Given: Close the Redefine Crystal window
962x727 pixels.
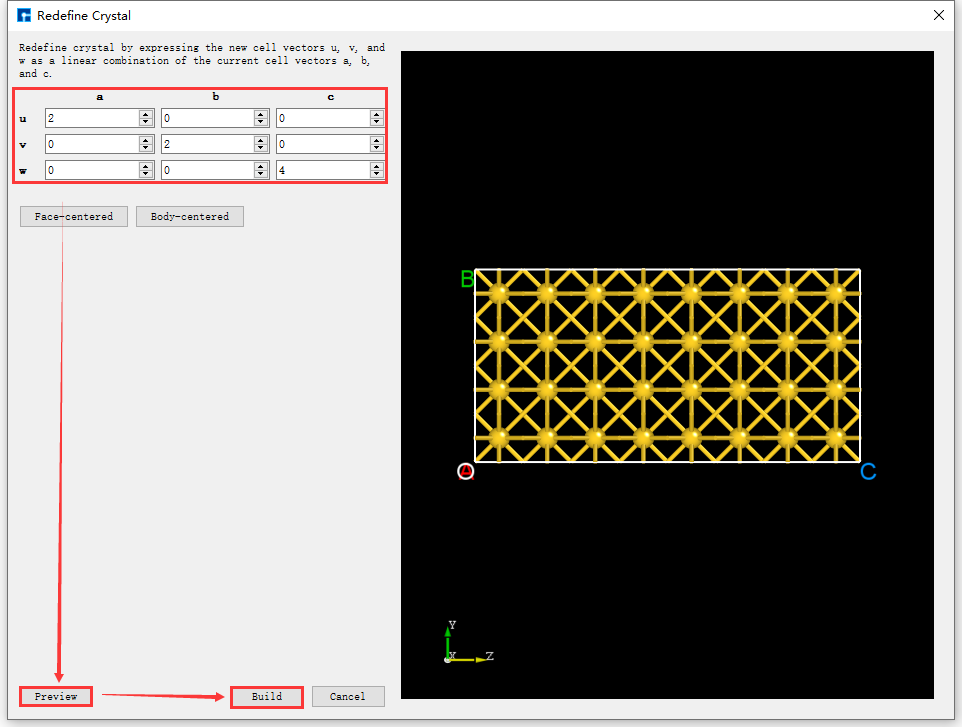Looking at the screenshot, I should coord(937,15).
